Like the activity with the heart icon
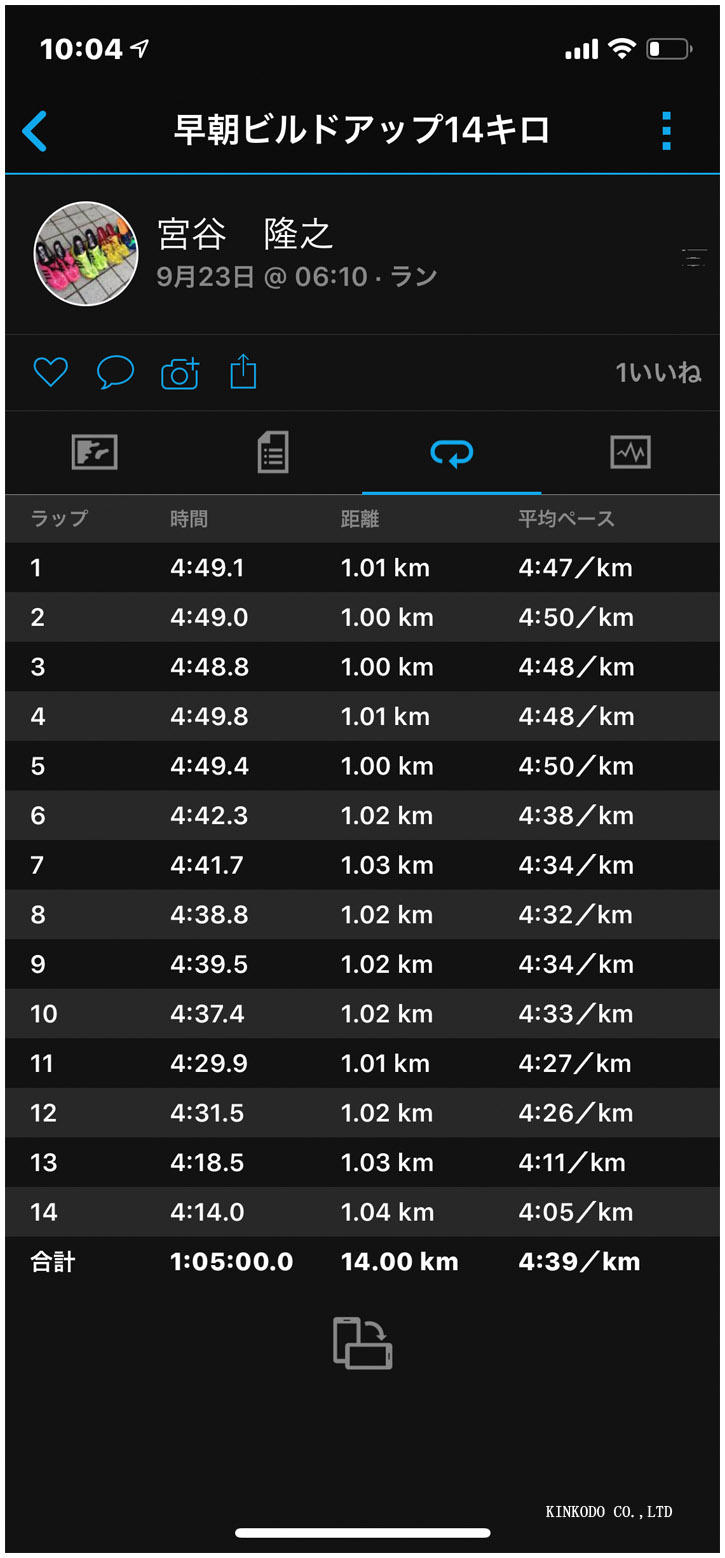The width and height of the screenshot is (725, 1558). click(50, 373)
